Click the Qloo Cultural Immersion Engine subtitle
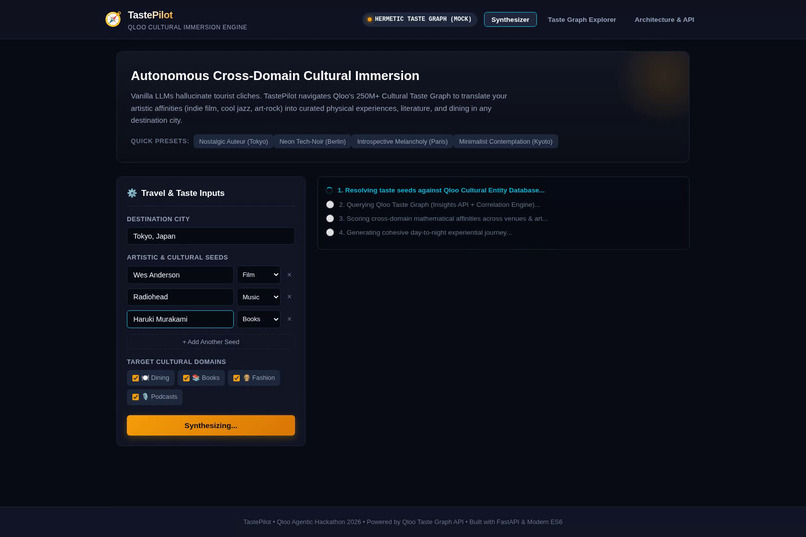Image resolution: width=806 pixels, height=537 pixels. click(x=187, y=27)
